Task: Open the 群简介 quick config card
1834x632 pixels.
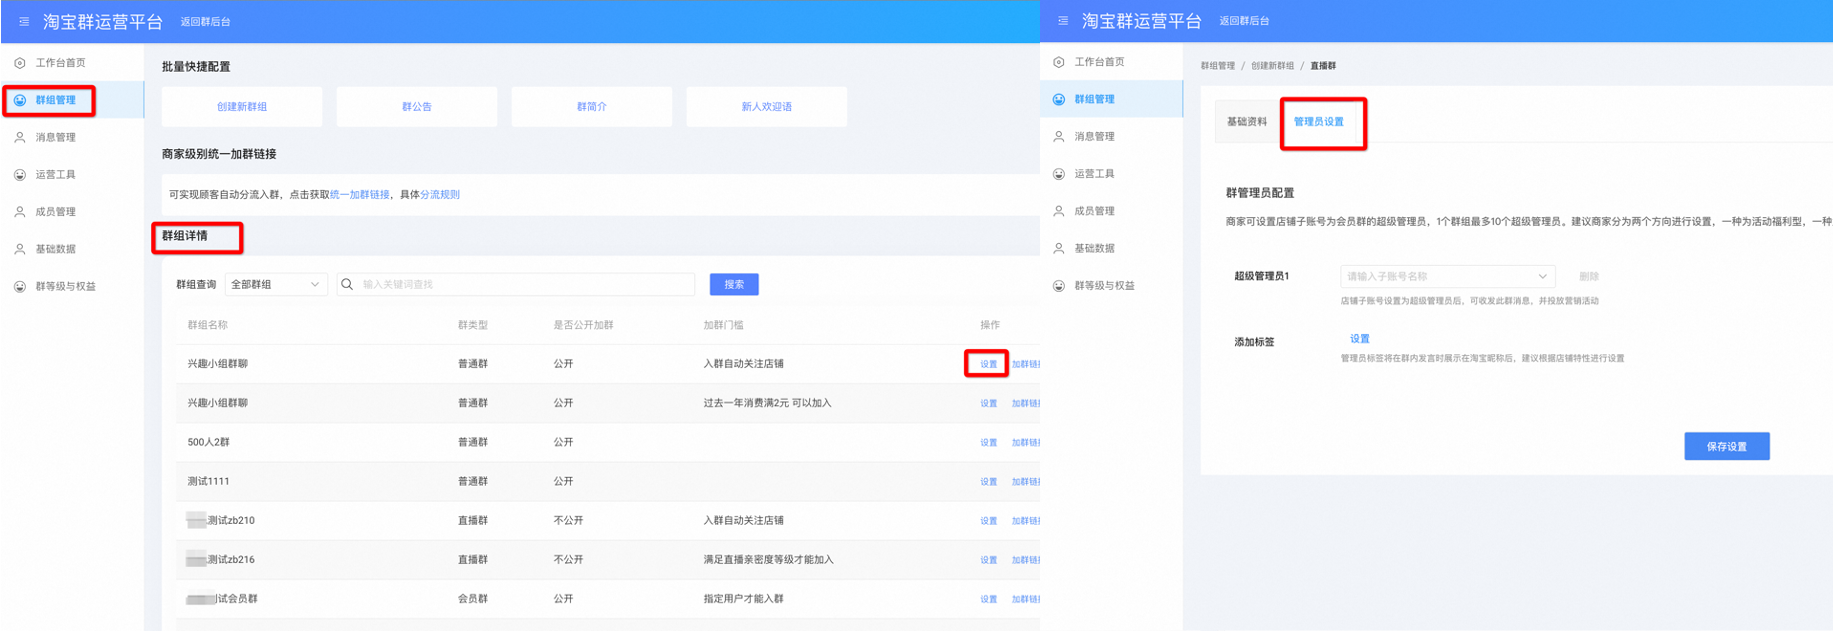Action: (592, 107)
